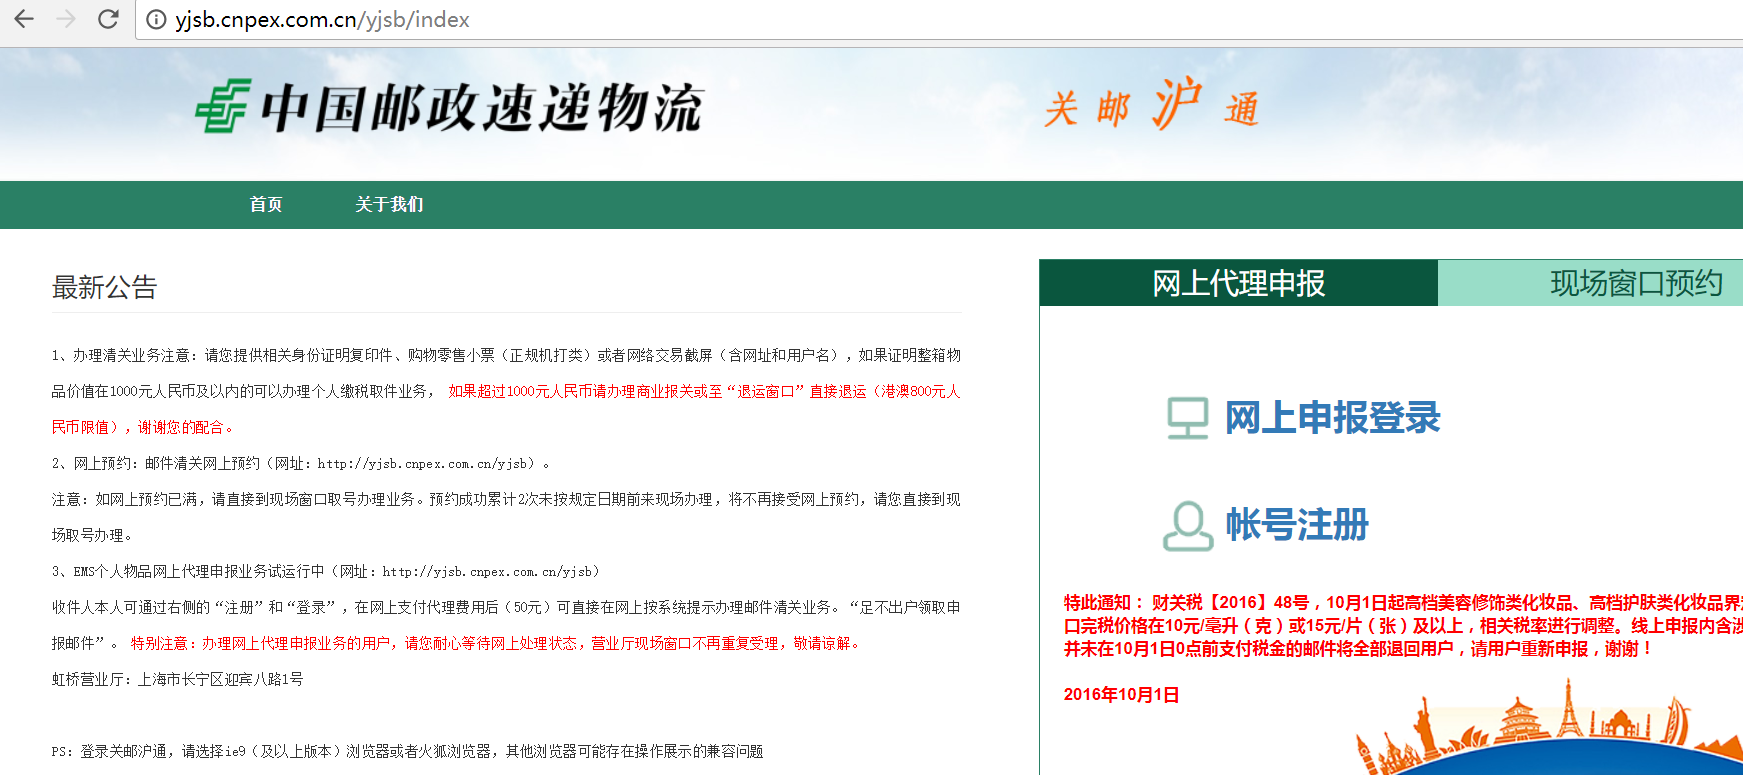This screenshot has width=1743, height=775.
Task: Click the 关邮沪通 calligraphy logo
Action: pos(1151,105)
